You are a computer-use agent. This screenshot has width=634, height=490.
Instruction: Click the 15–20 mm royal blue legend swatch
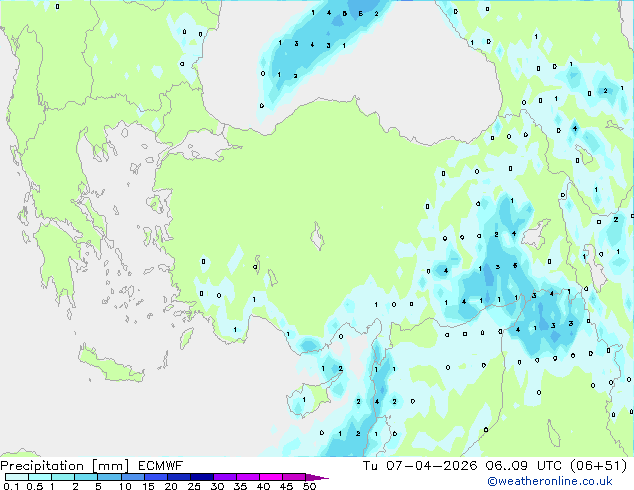[x=155, y=477]
